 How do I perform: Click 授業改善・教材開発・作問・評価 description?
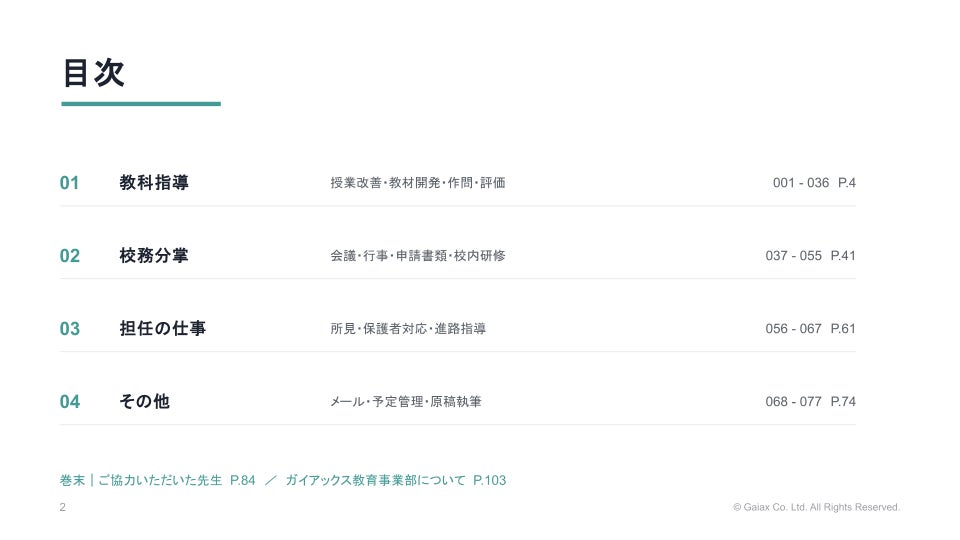(x=418, y=182)
